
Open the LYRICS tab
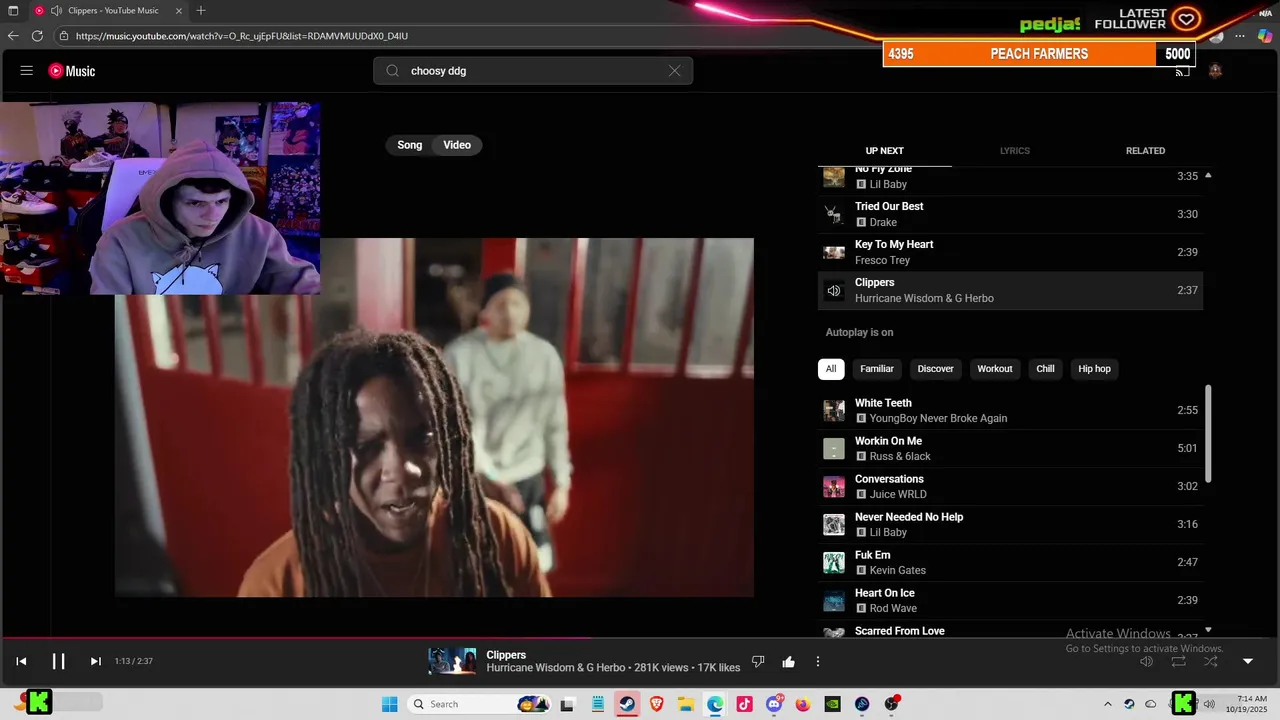(x=1014, y=151)
